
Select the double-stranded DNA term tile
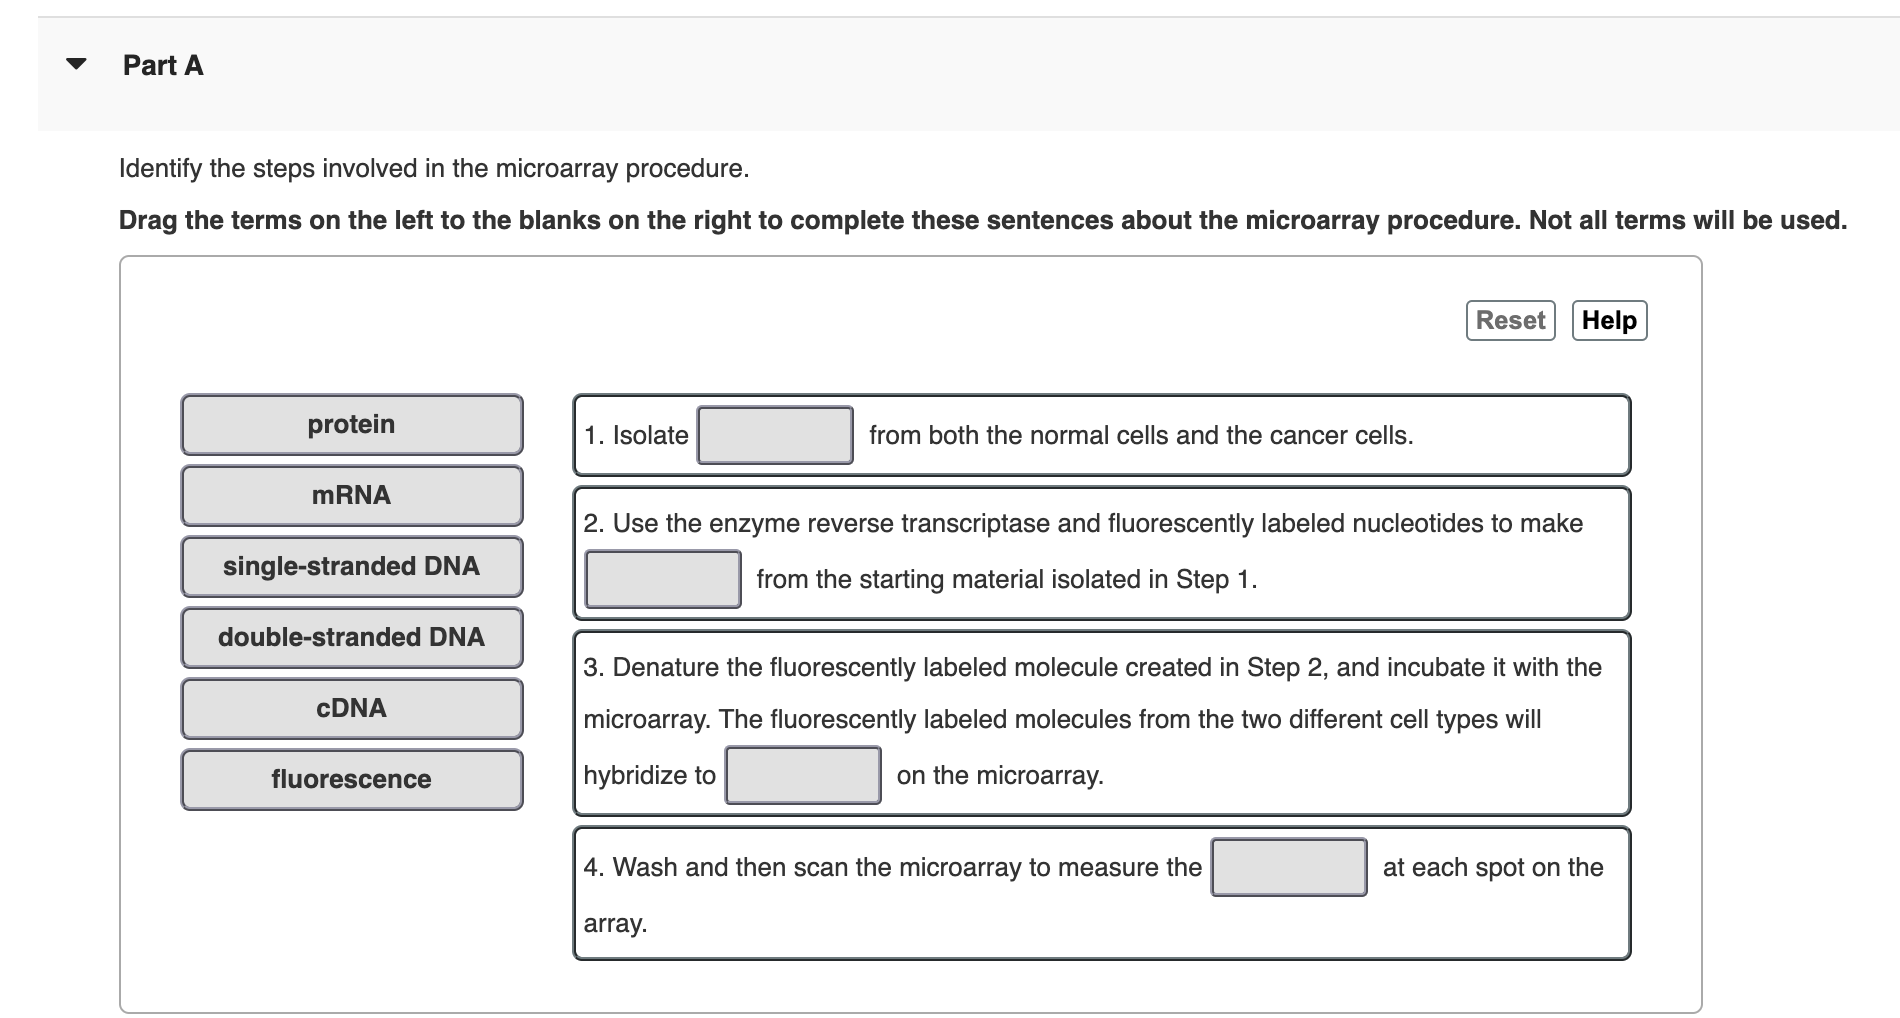351,638
